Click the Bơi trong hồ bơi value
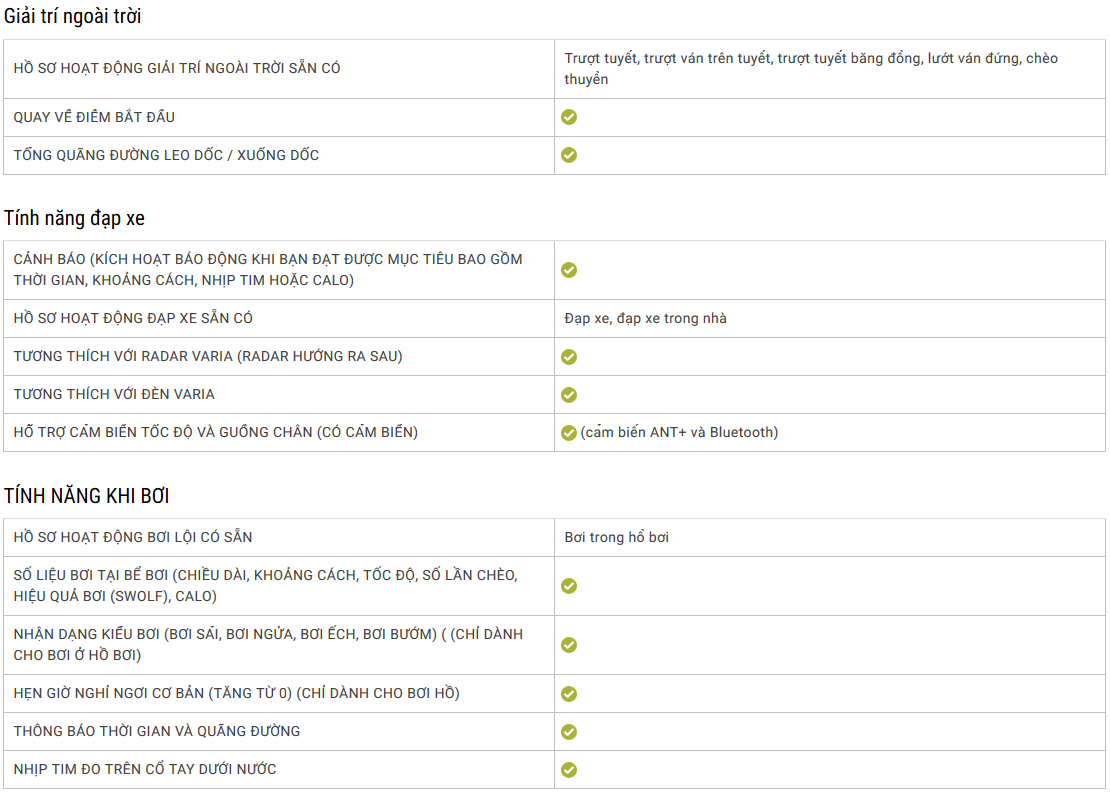 click(x=616, y=537)
